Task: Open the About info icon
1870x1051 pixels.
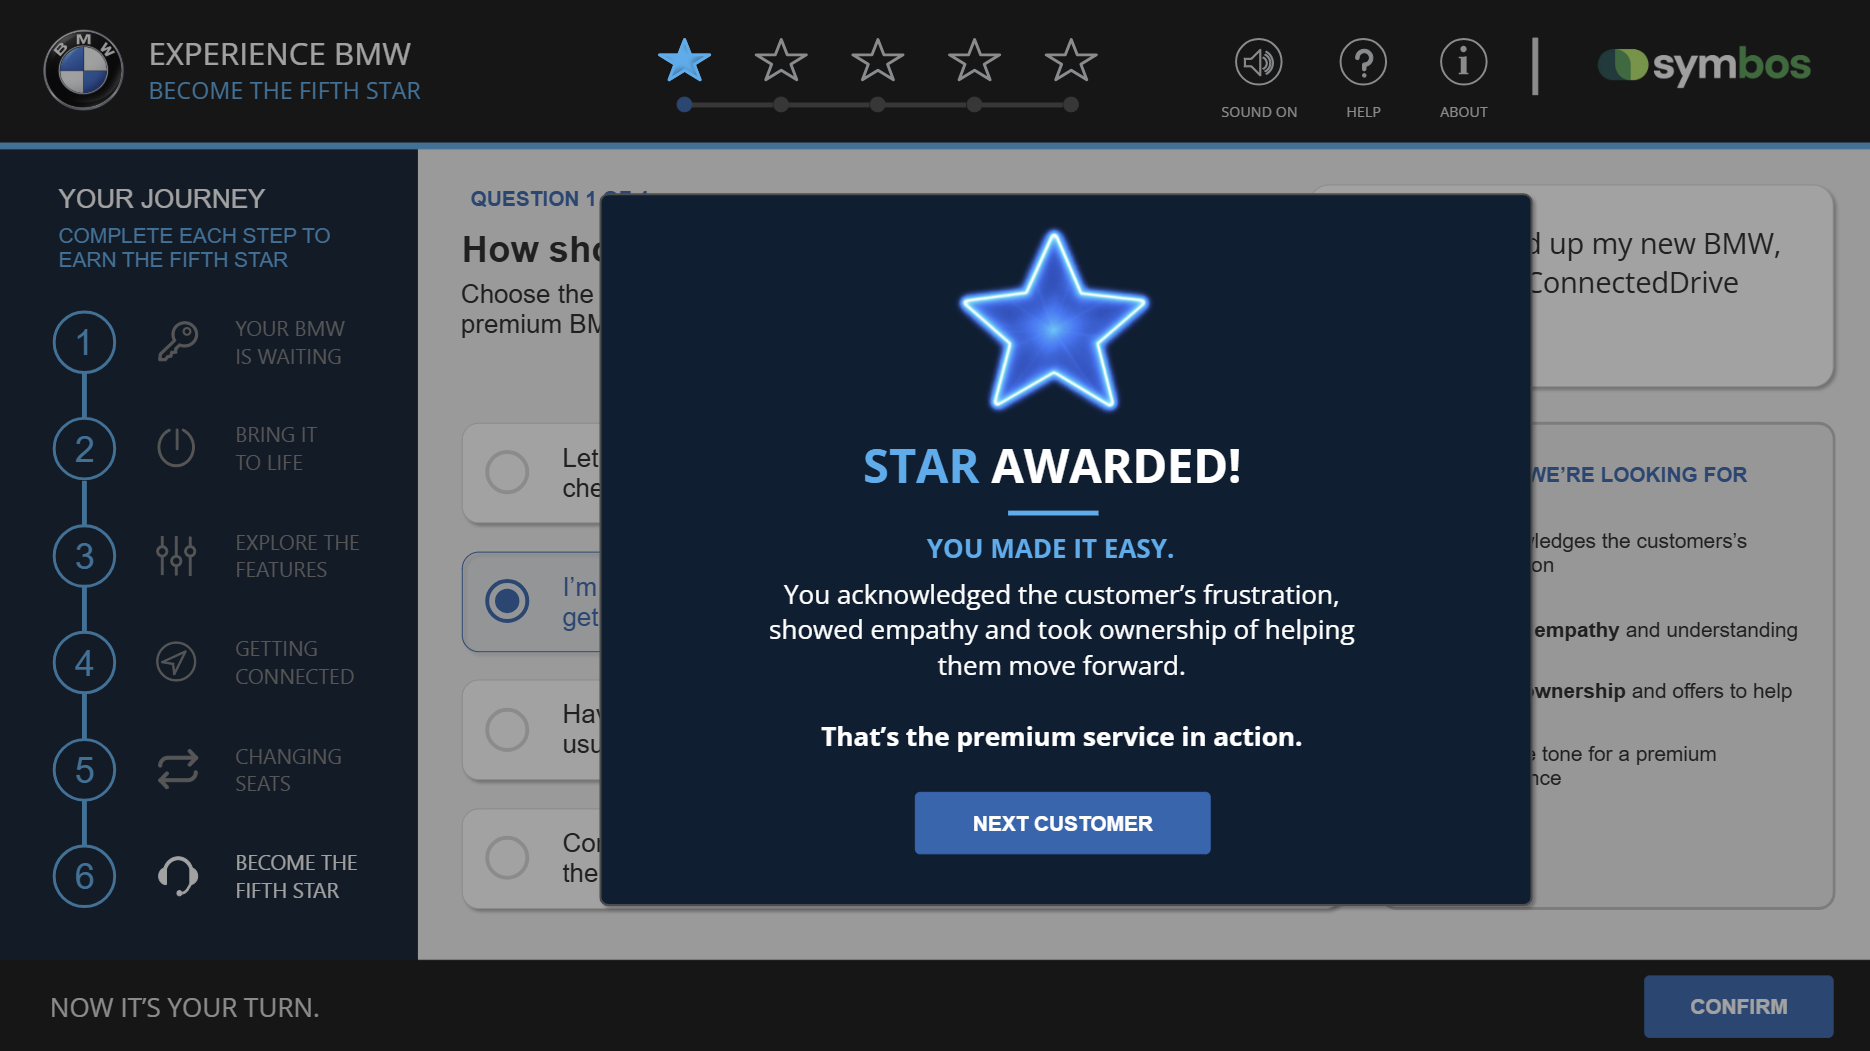Action: click(x=1463, y=62)
